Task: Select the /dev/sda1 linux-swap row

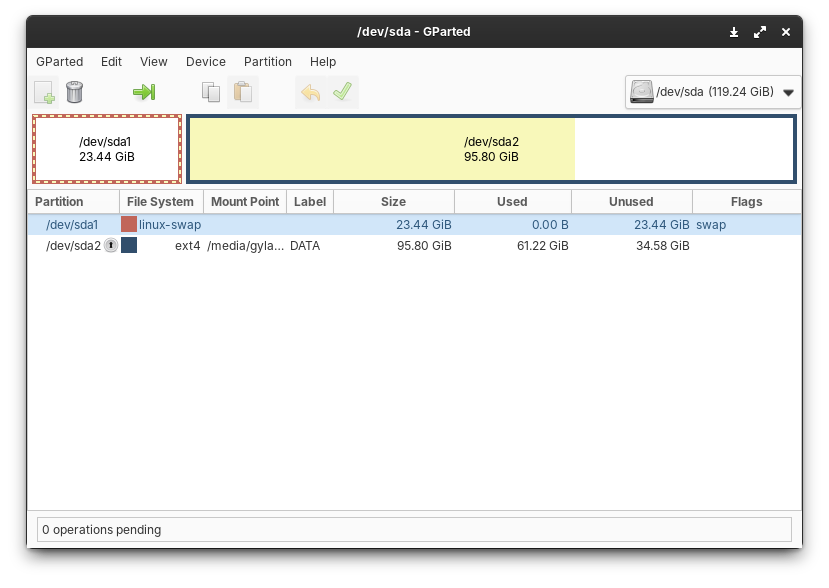Action: pos(300,224)
